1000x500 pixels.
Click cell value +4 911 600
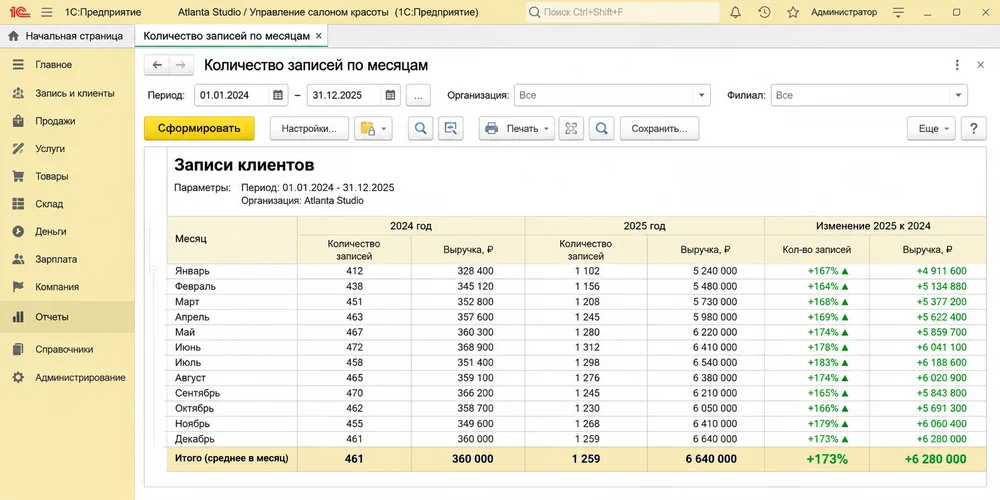pos(941,271)
